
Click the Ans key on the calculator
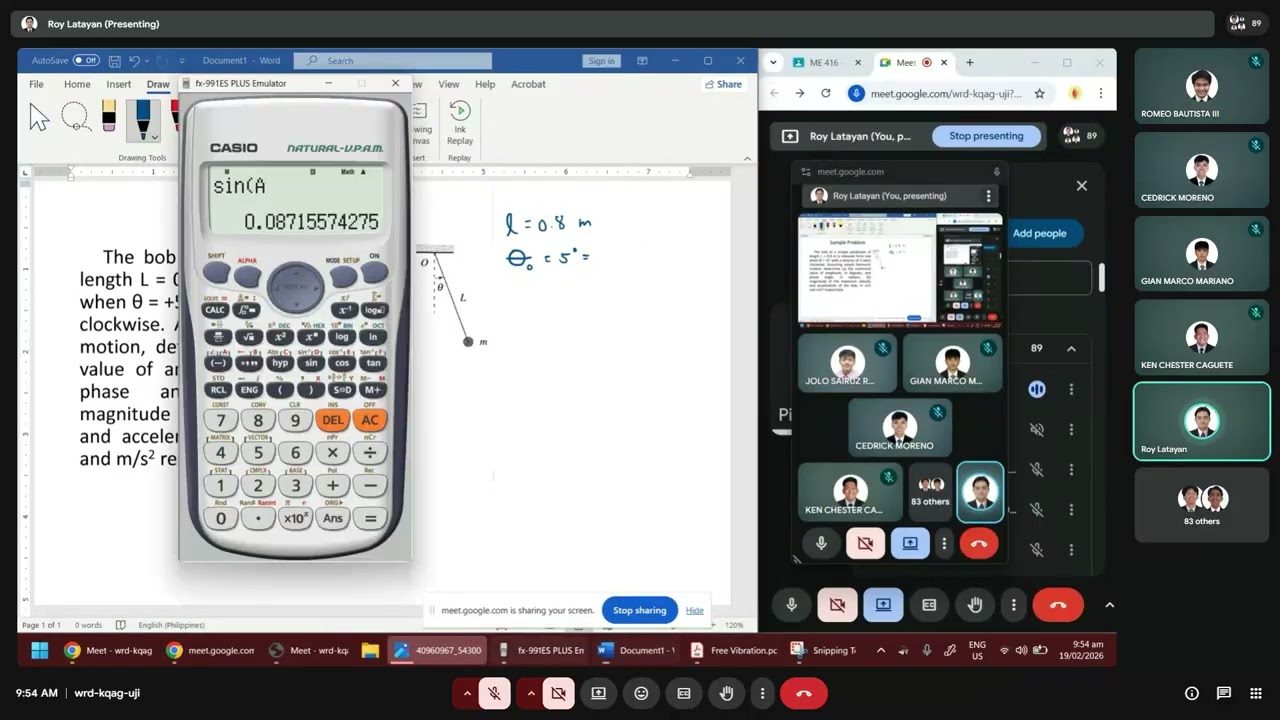click(x=332, y=518)
